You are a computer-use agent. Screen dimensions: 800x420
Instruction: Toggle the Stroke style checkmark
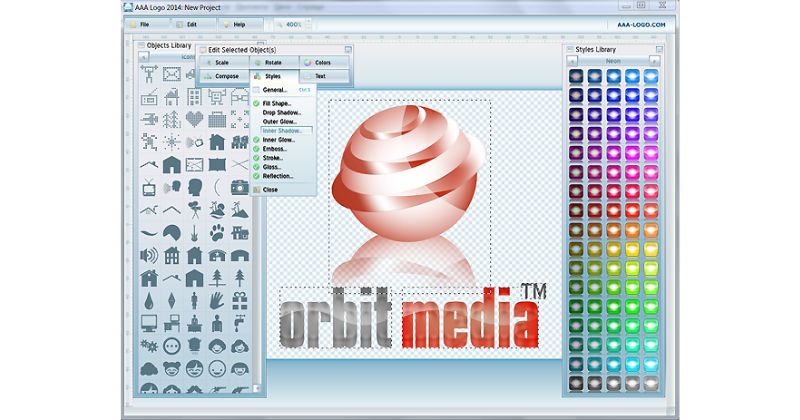[x=257, y=158]
